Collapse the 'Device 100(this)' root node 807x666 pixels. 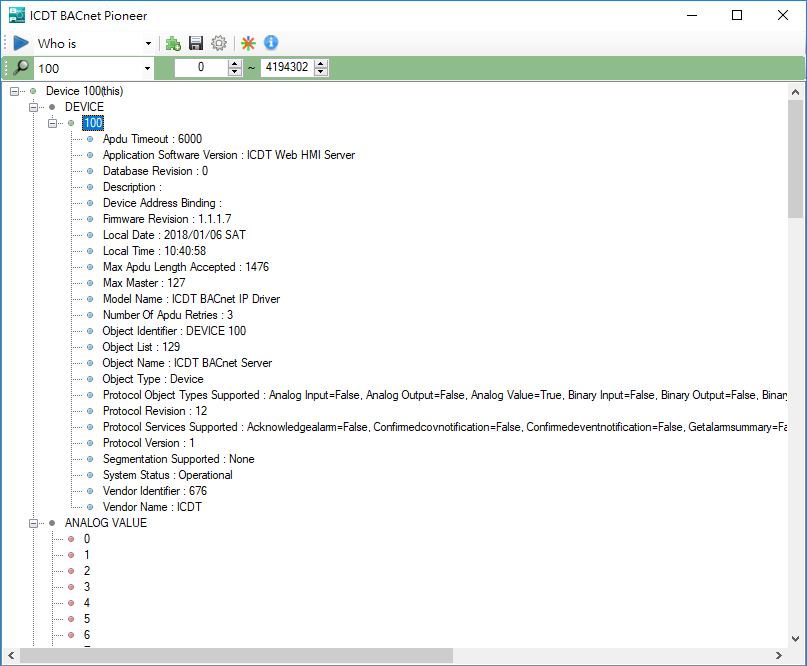point(14,91)
